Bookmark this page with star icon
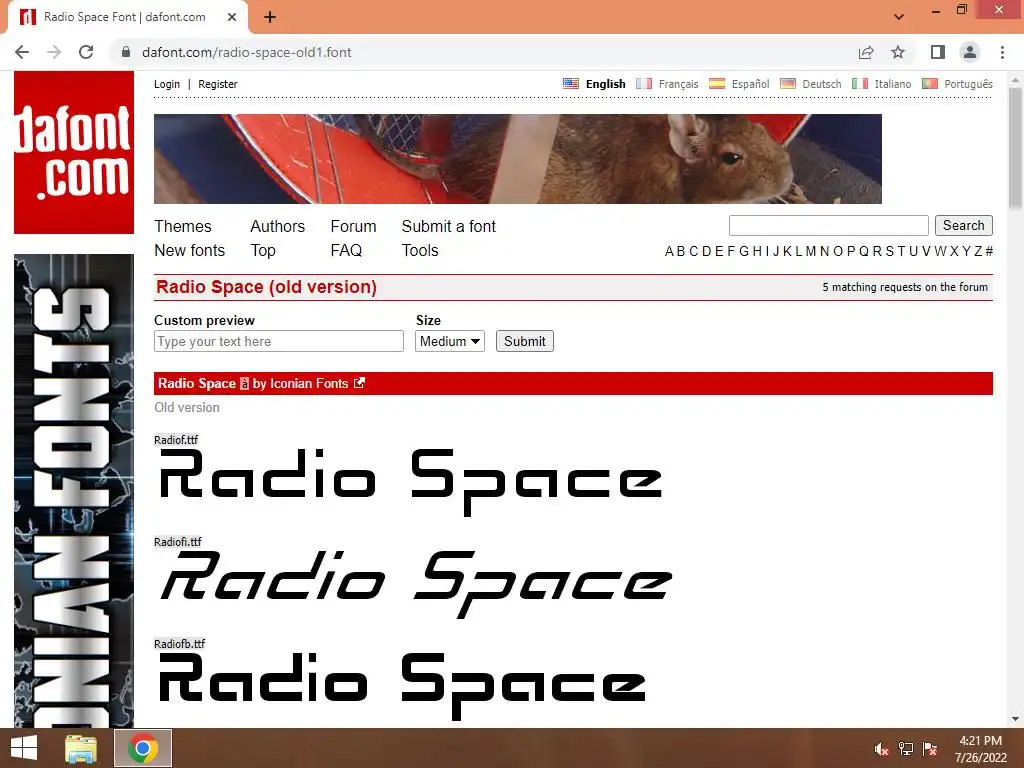 [x=898, y=52]
